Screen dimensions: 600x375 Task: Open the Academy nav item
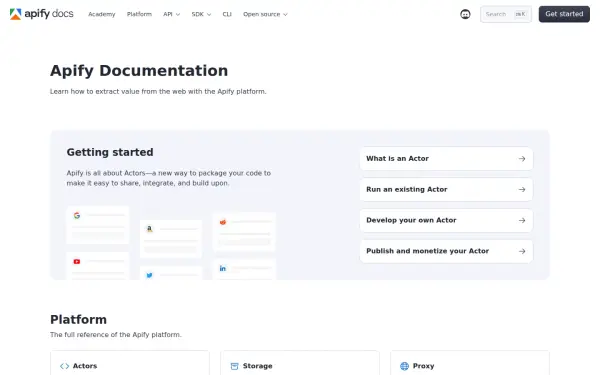coord(101,14)
